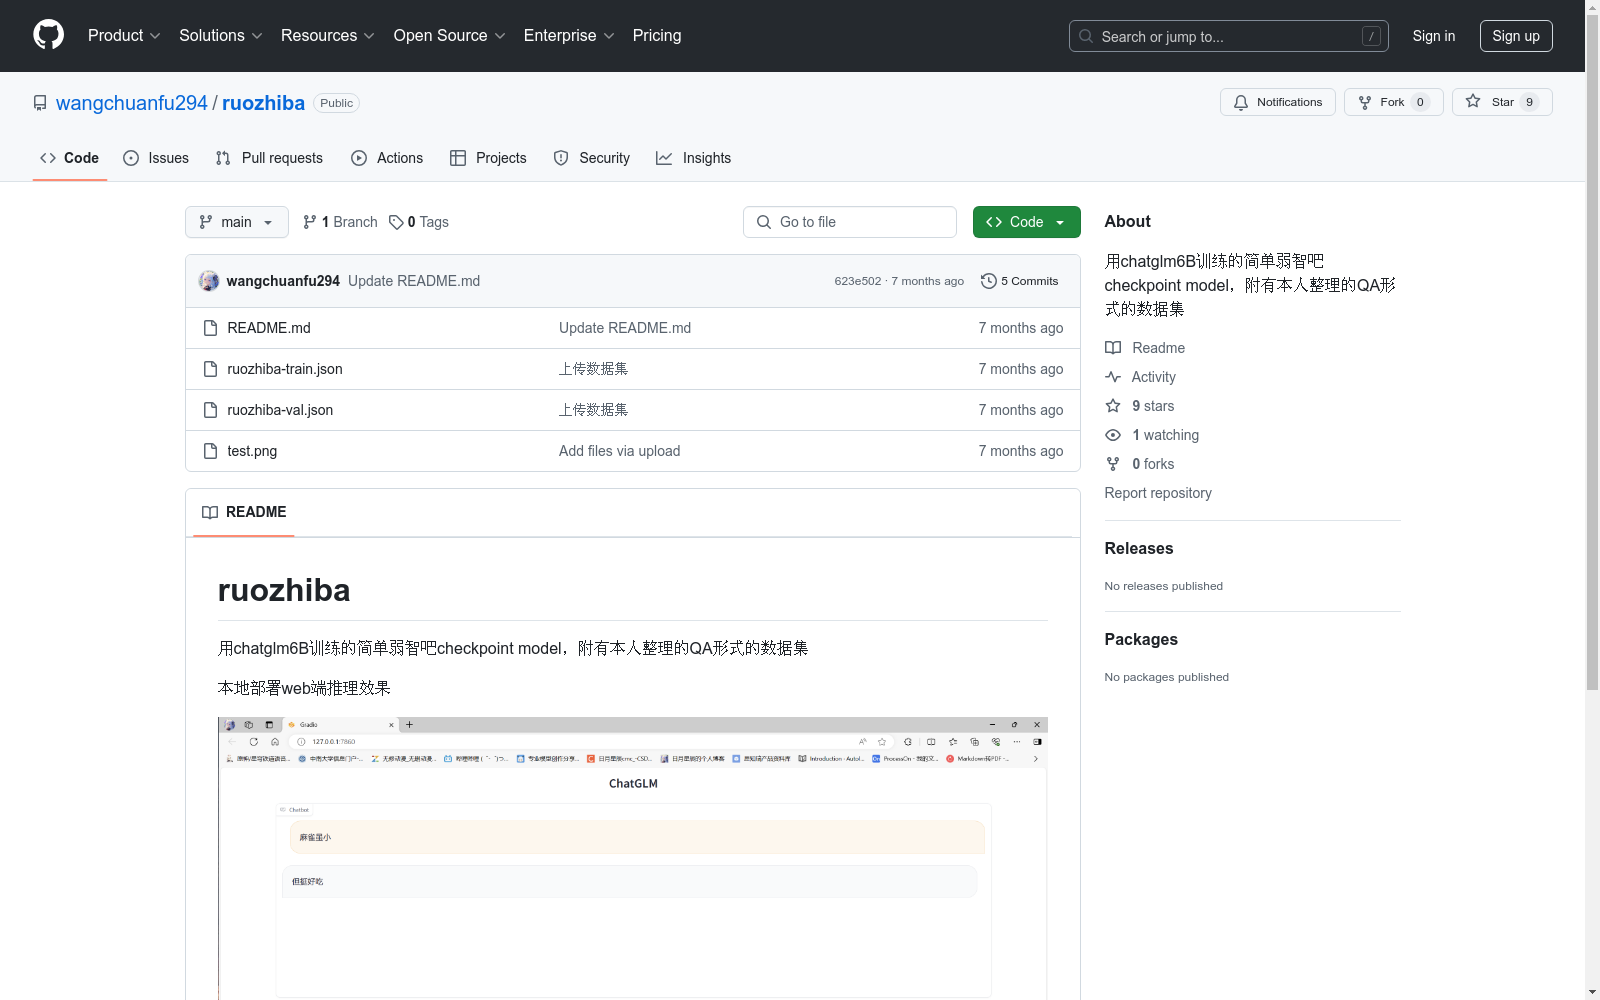
Task: Click file icon beside ruozhiba-train.json
Action: pyautogui.click(x=210, y=369)
